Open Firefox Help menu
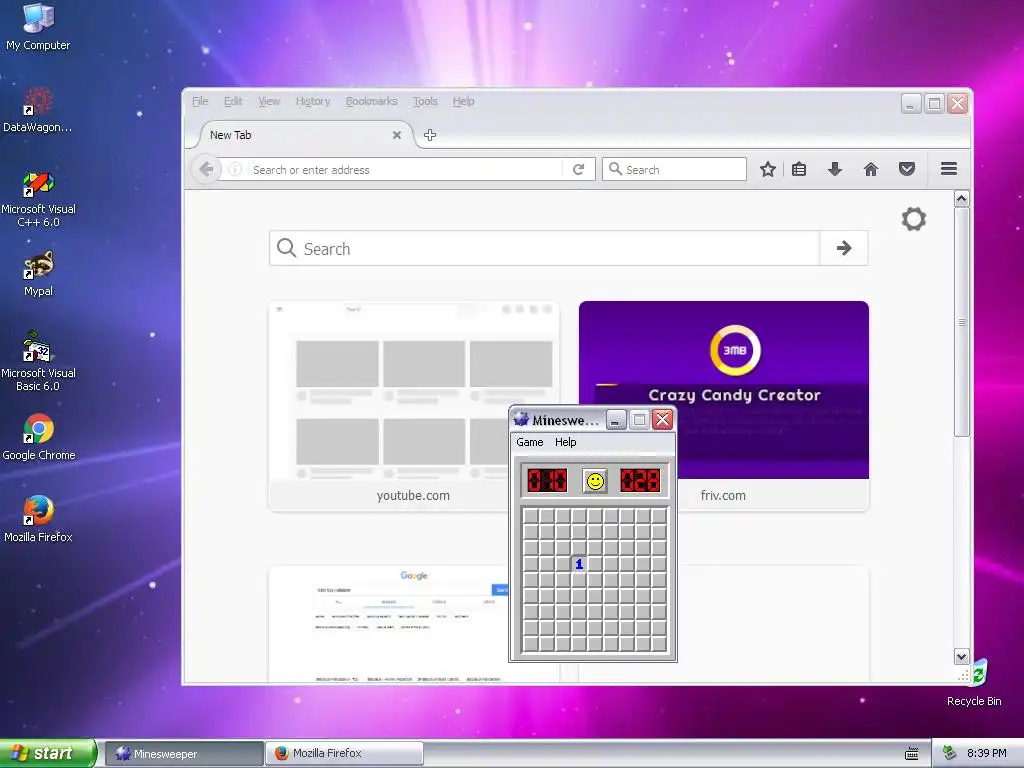This screenshot has width=1024, height=768. tap(464, 101)
